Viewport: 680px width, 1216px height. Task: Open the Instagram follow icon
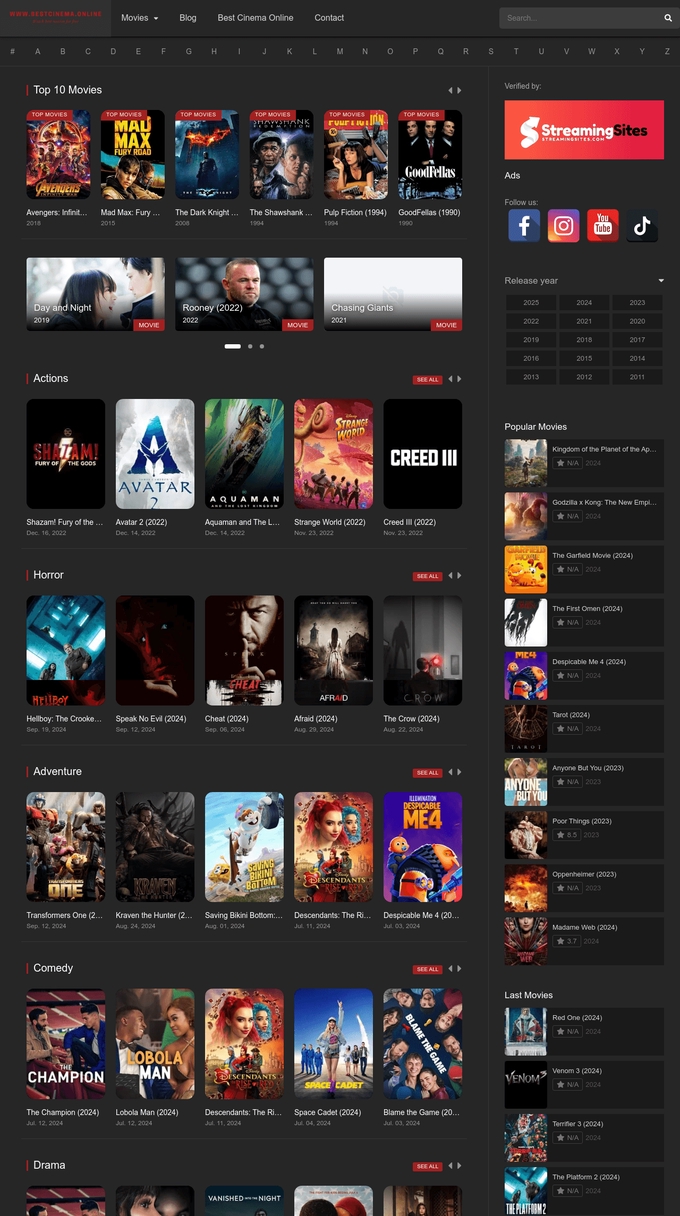563,226
